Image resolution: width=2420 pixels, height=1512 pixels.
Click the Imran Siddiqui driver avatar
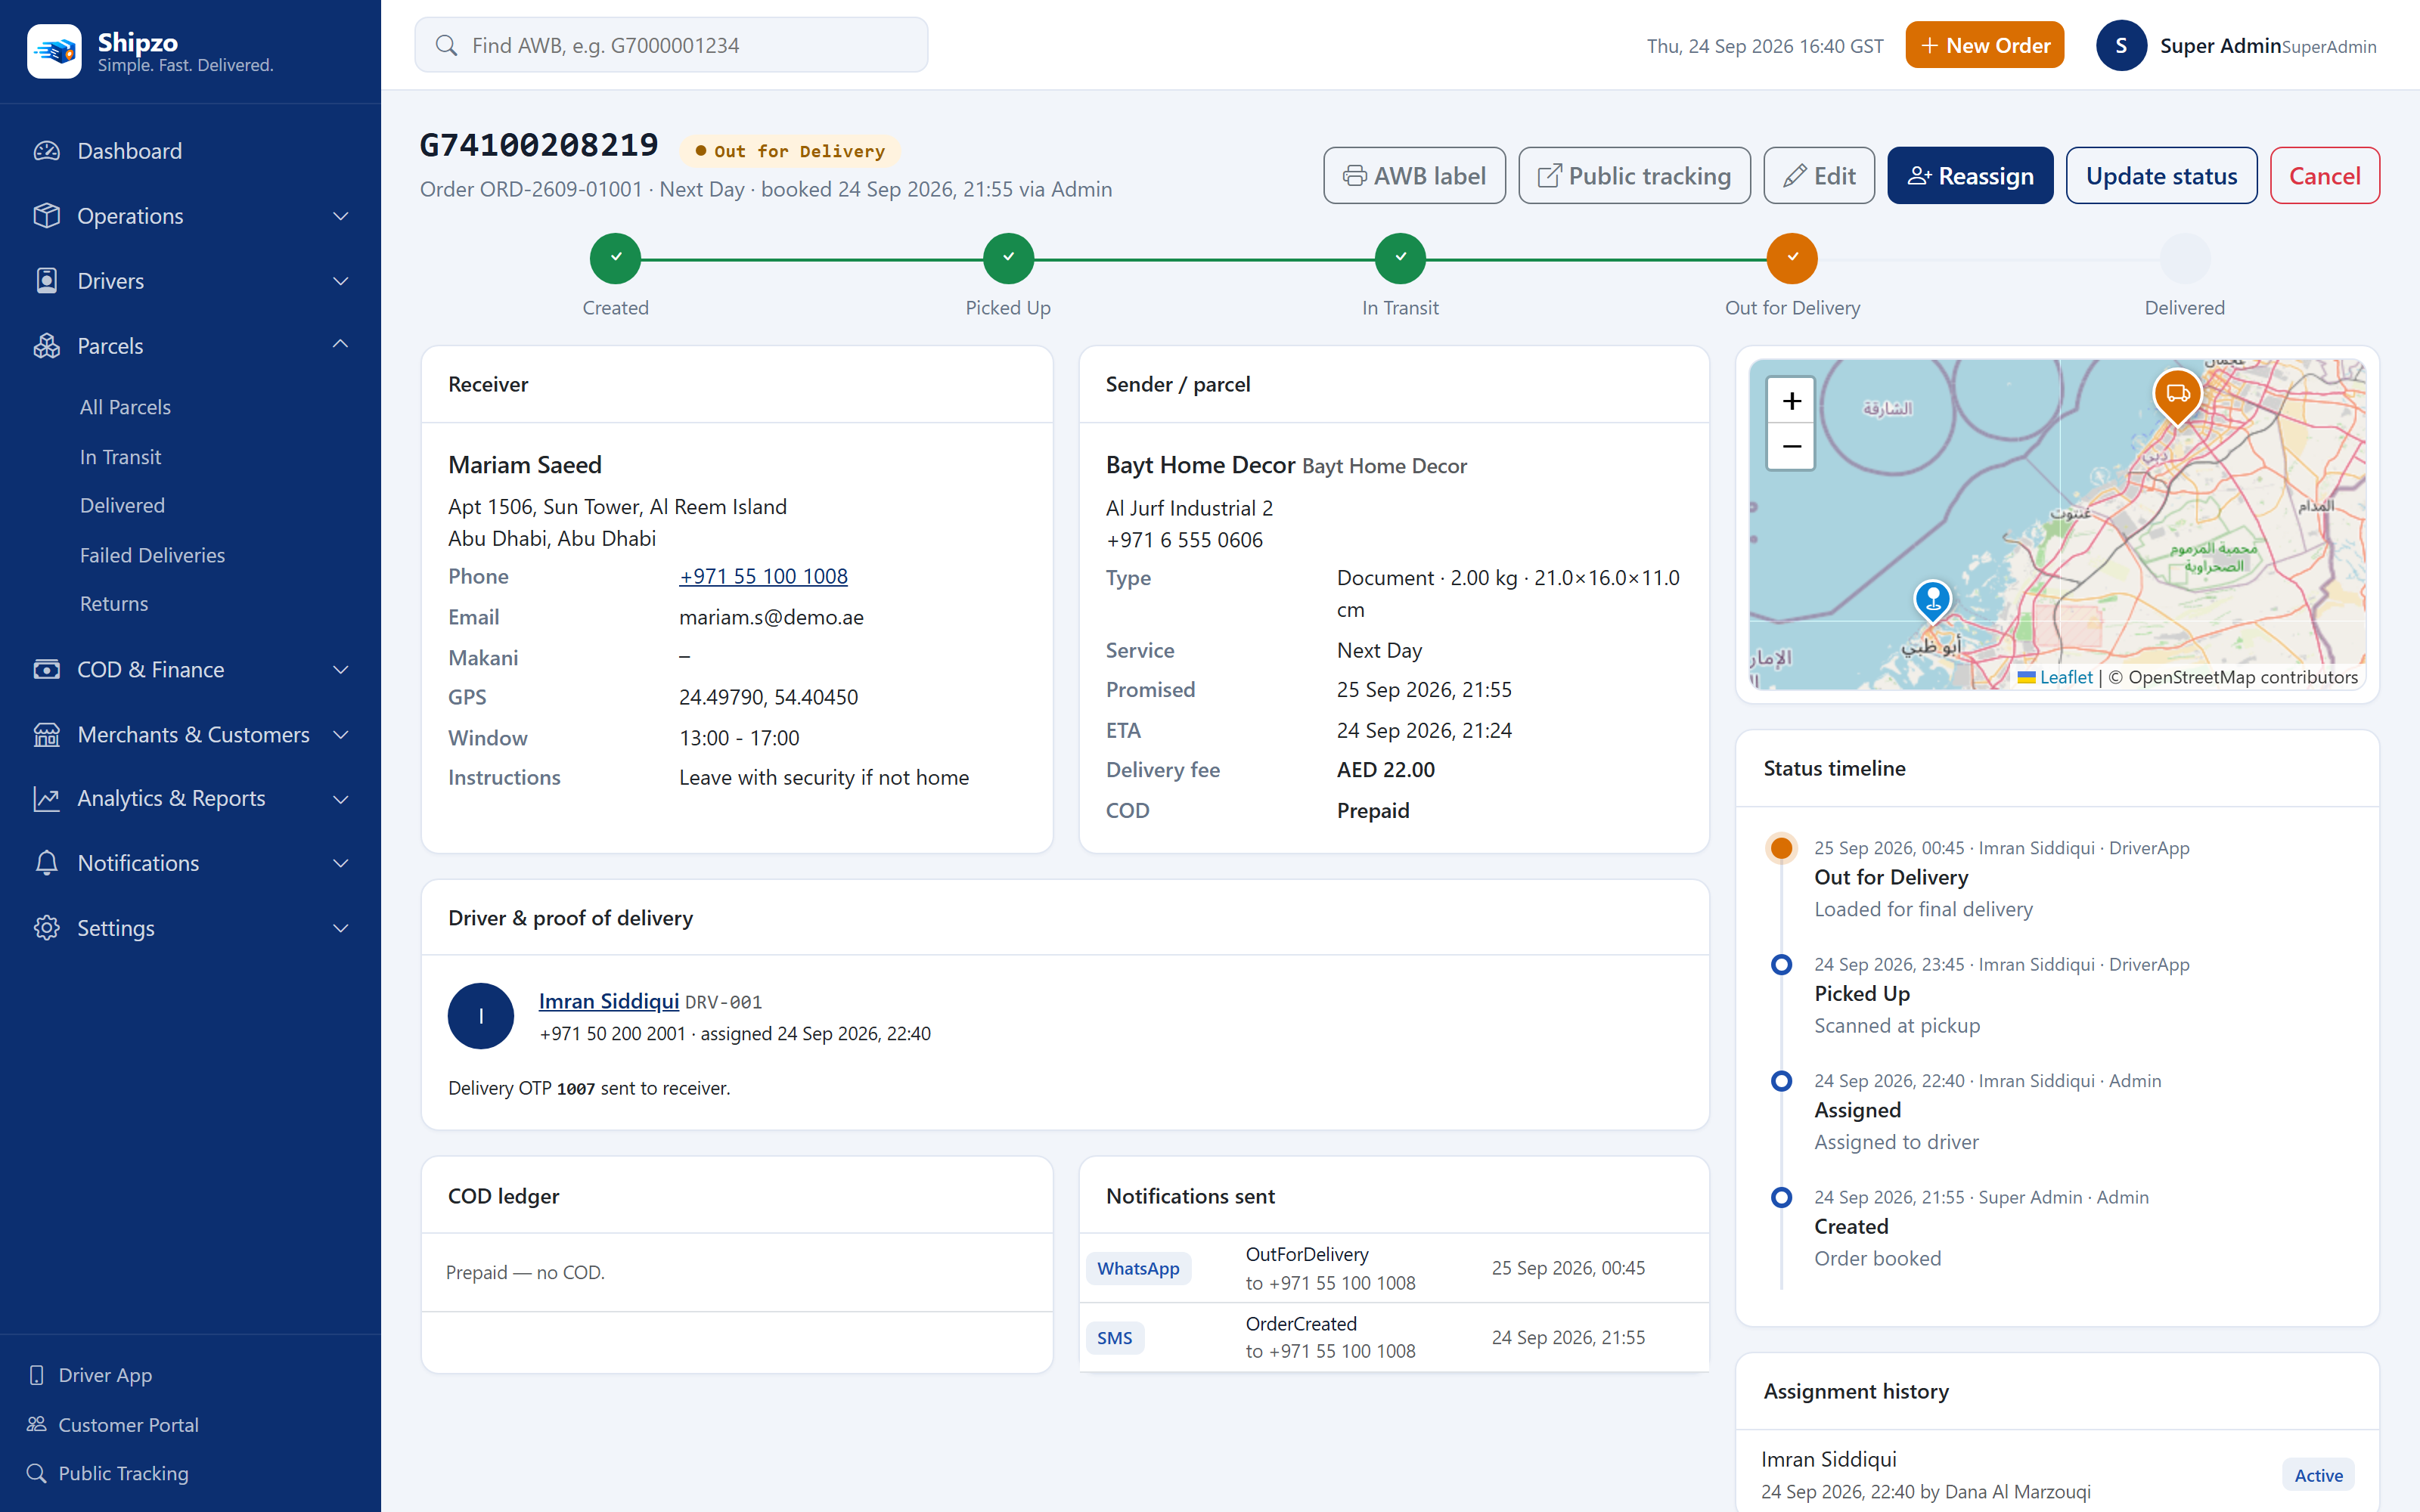[x=480, y=1016]
